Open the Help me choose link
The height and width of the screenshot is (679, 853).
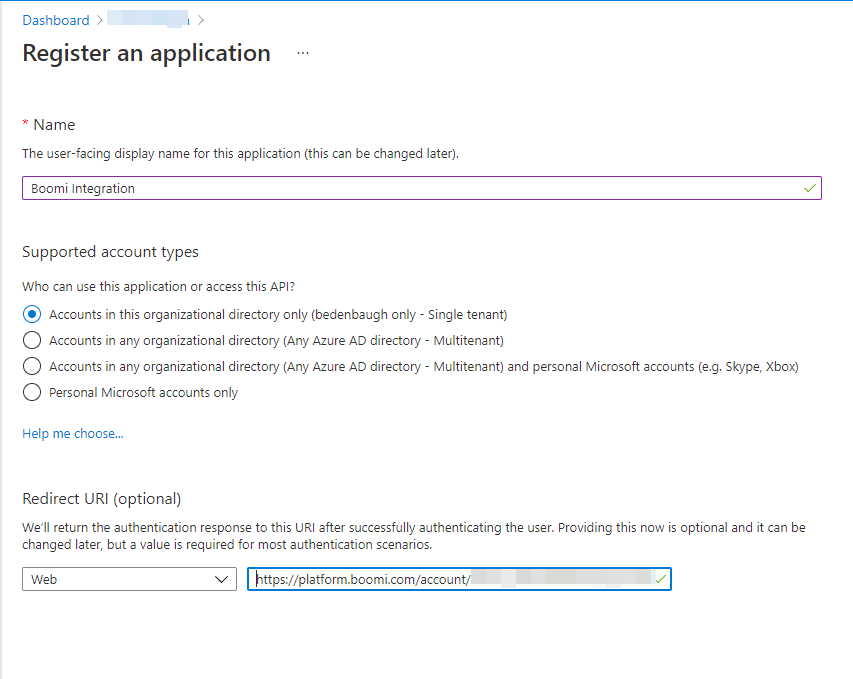pos(73,434)
